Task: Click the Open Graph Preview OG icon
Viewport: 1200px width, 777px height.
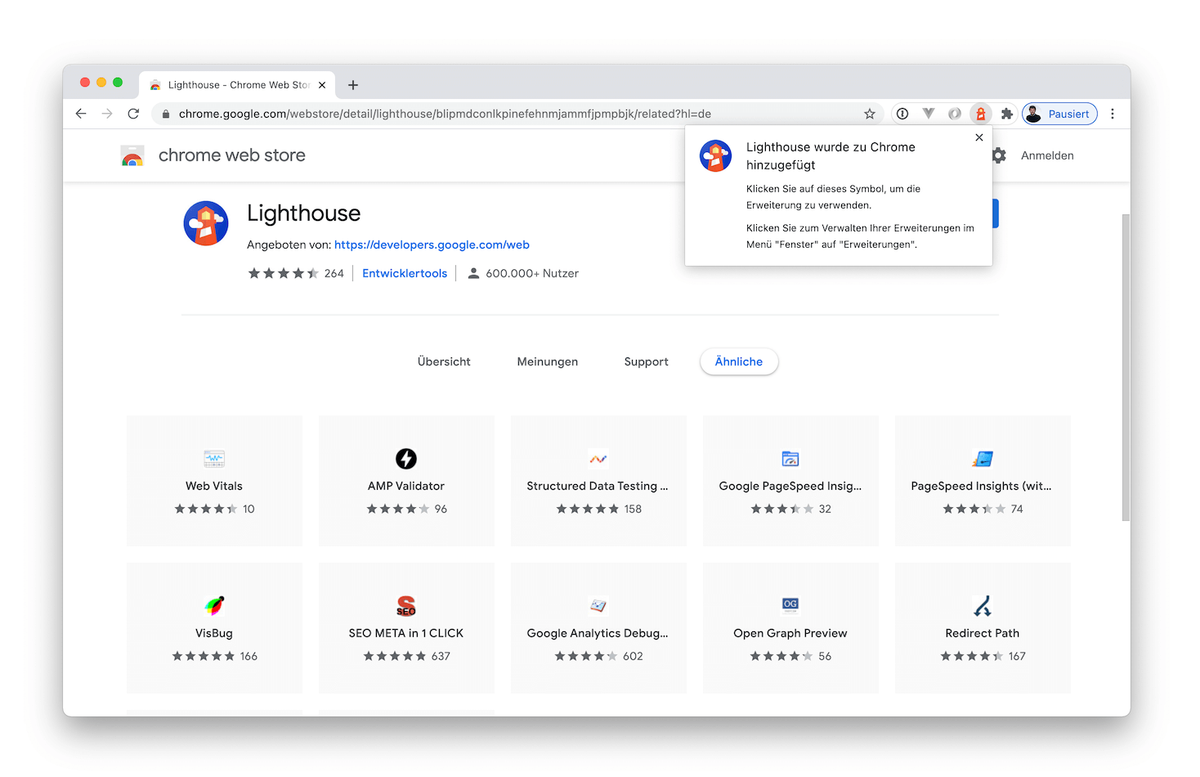Action: click(x=790, y=604)
